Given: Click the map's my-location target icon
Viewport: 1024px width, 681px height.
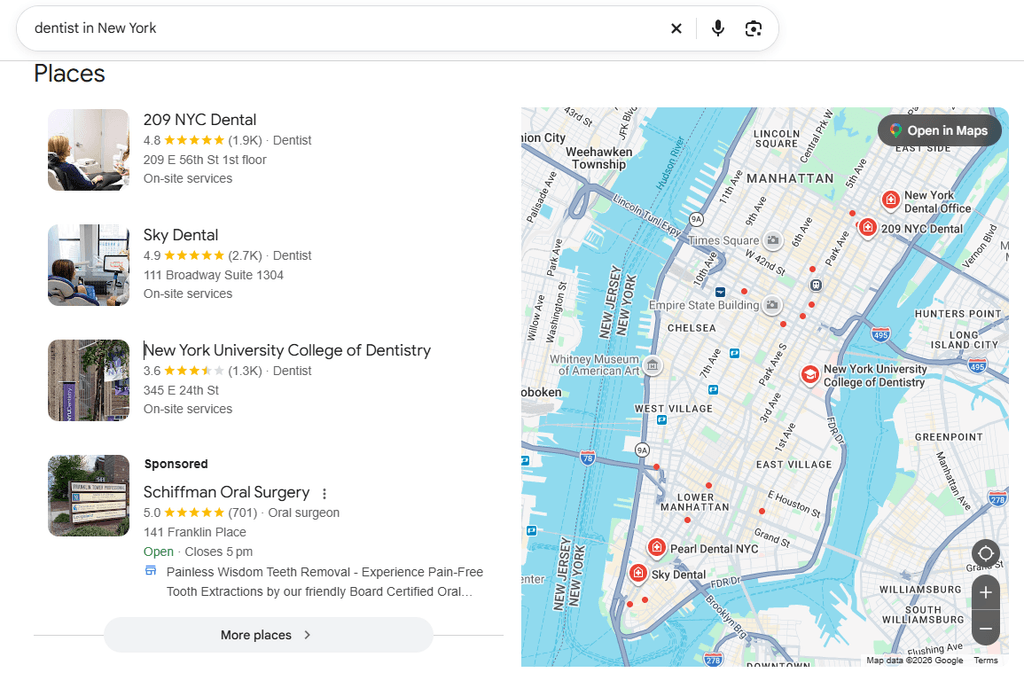Looking at the screenshot, I should [x=985, y=554].
